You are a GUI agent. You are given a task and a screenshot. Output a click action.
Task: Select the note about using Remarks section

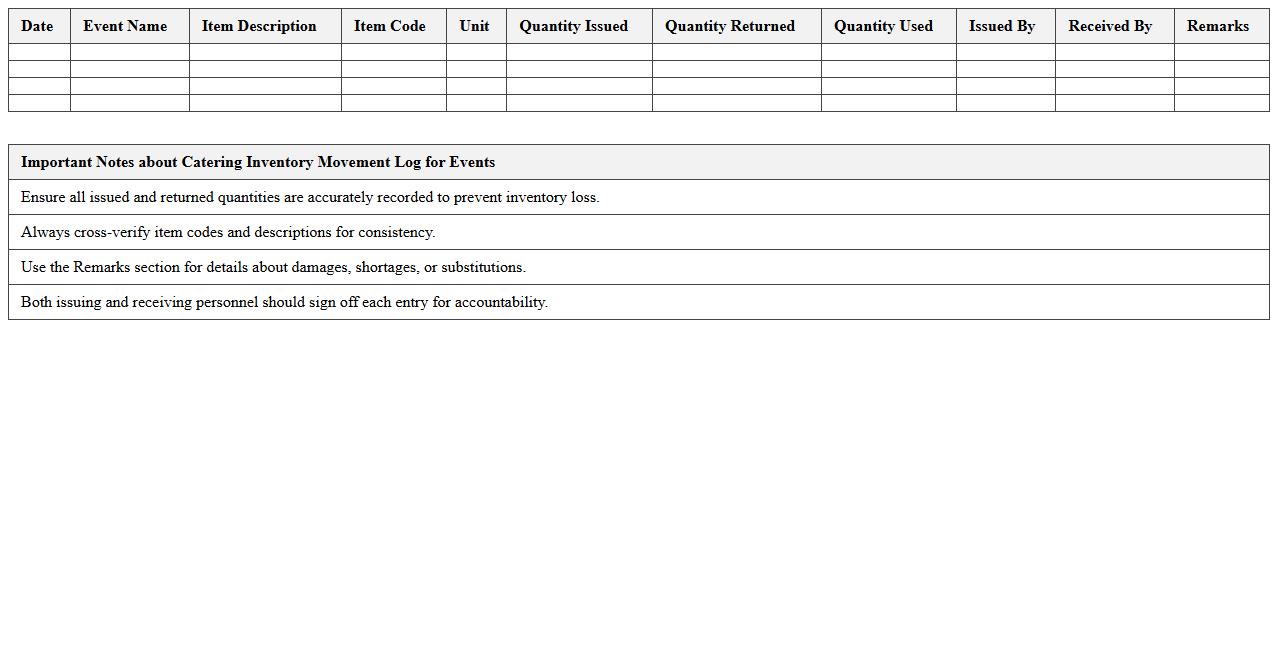(273, 267)
